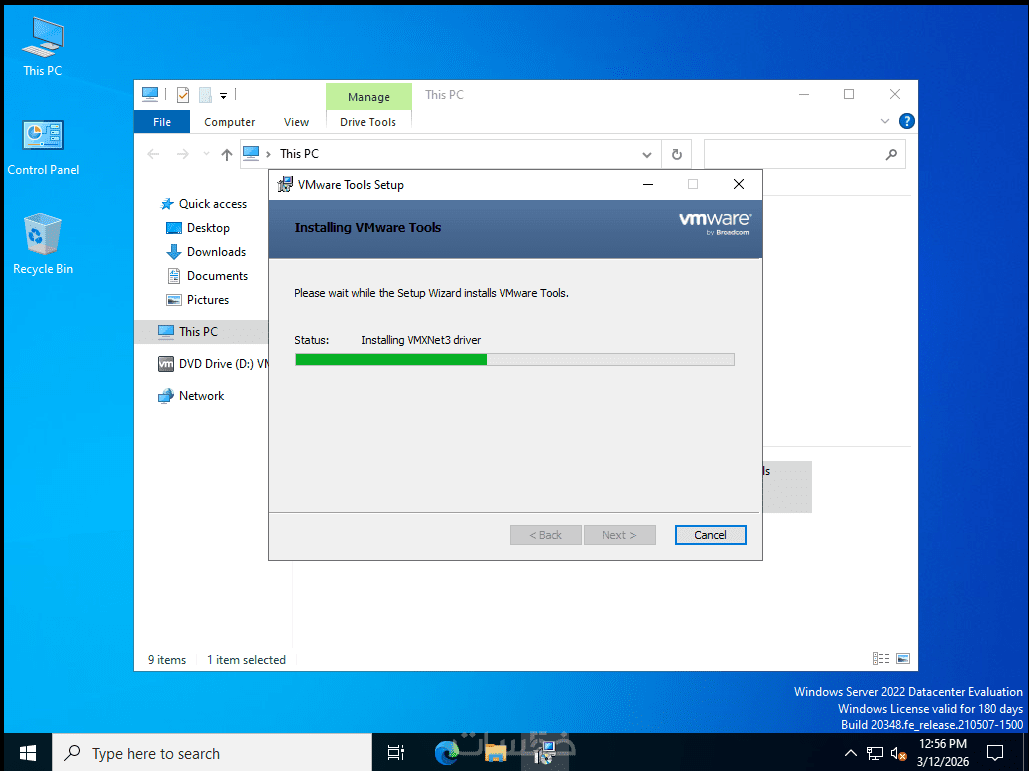This screenshot has height=771, width=1029.
Task: Select Desktop in navigation pane
Action: pos(198,228)
